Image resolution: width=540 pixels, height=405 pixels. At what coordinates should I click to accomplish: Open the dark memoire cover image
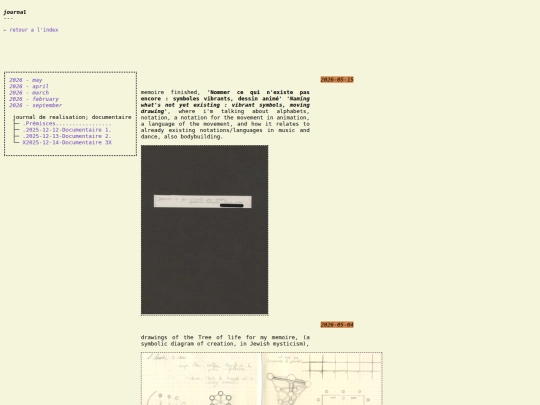(205, 230)
